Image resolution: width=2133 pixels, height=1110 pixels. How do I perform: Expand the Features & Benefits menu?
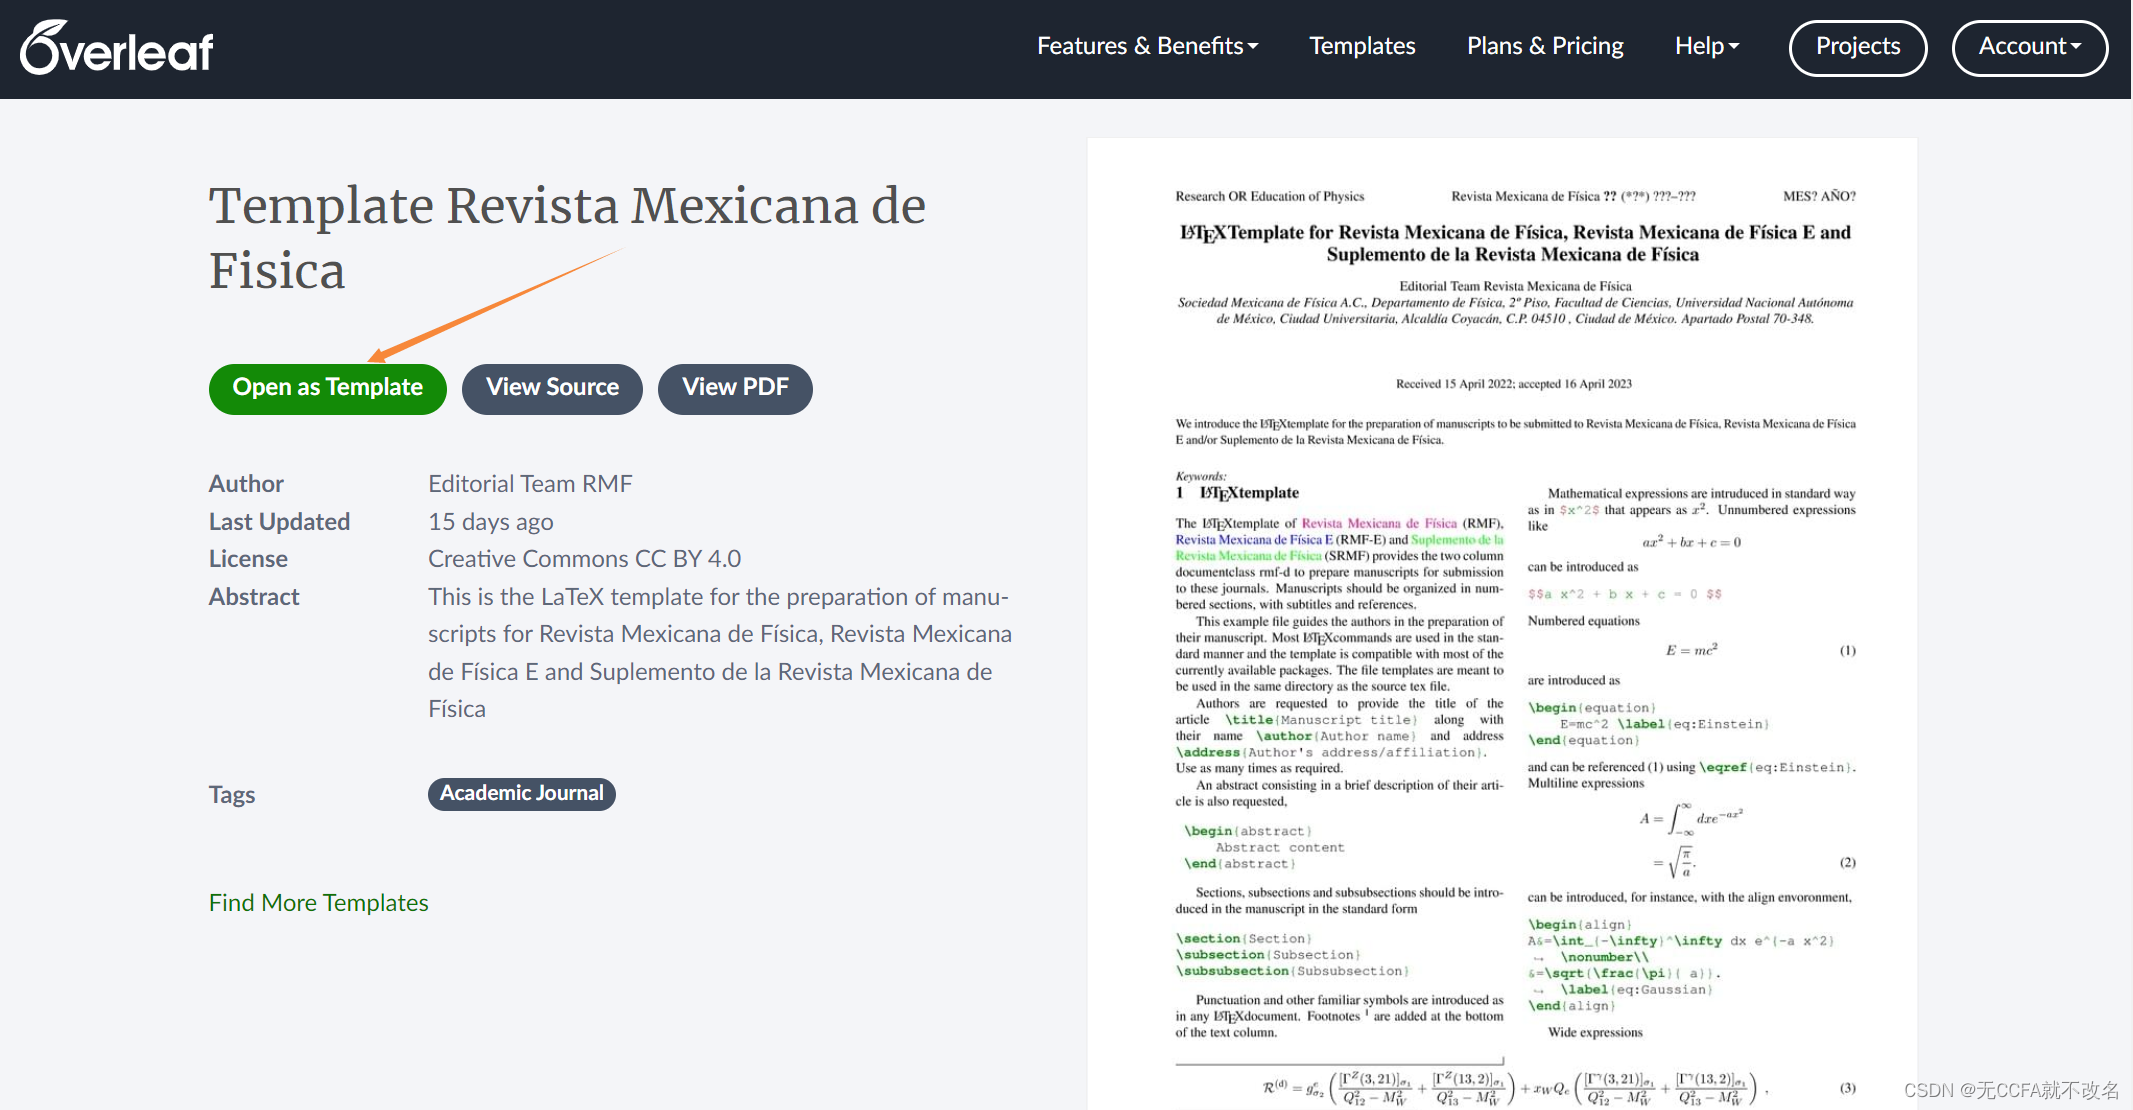tap(1147, 46)
